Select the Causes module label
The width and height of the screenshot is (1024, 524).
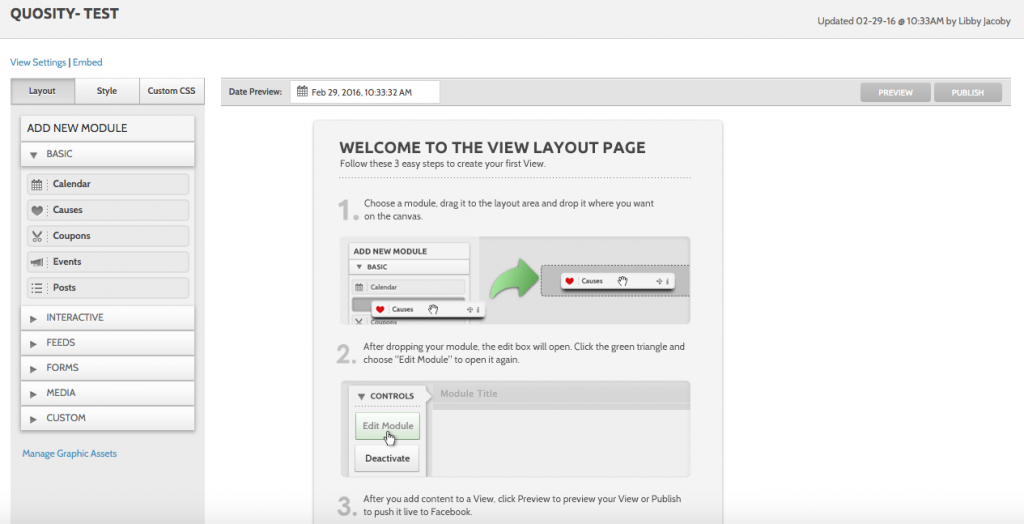point(68,210)
